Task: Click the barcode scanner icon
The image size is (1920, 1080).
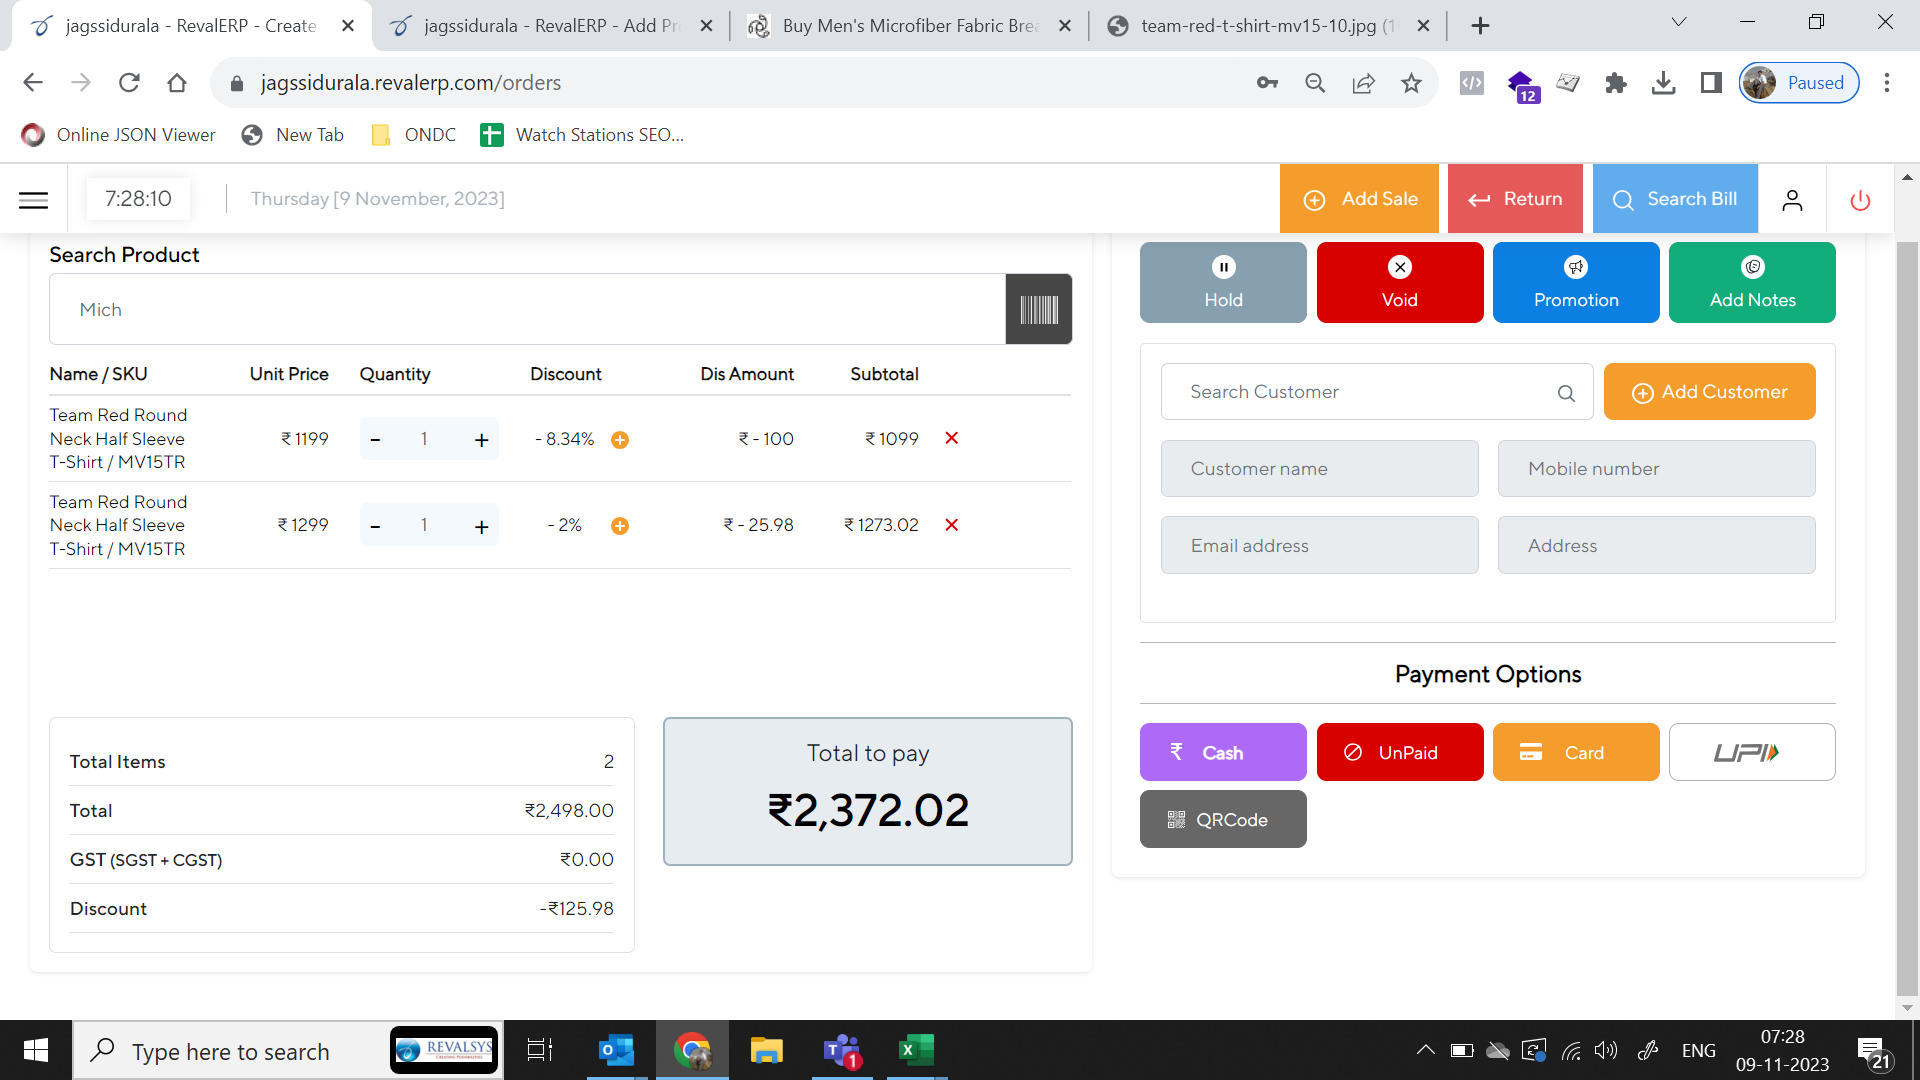Action: (1038, 310)
